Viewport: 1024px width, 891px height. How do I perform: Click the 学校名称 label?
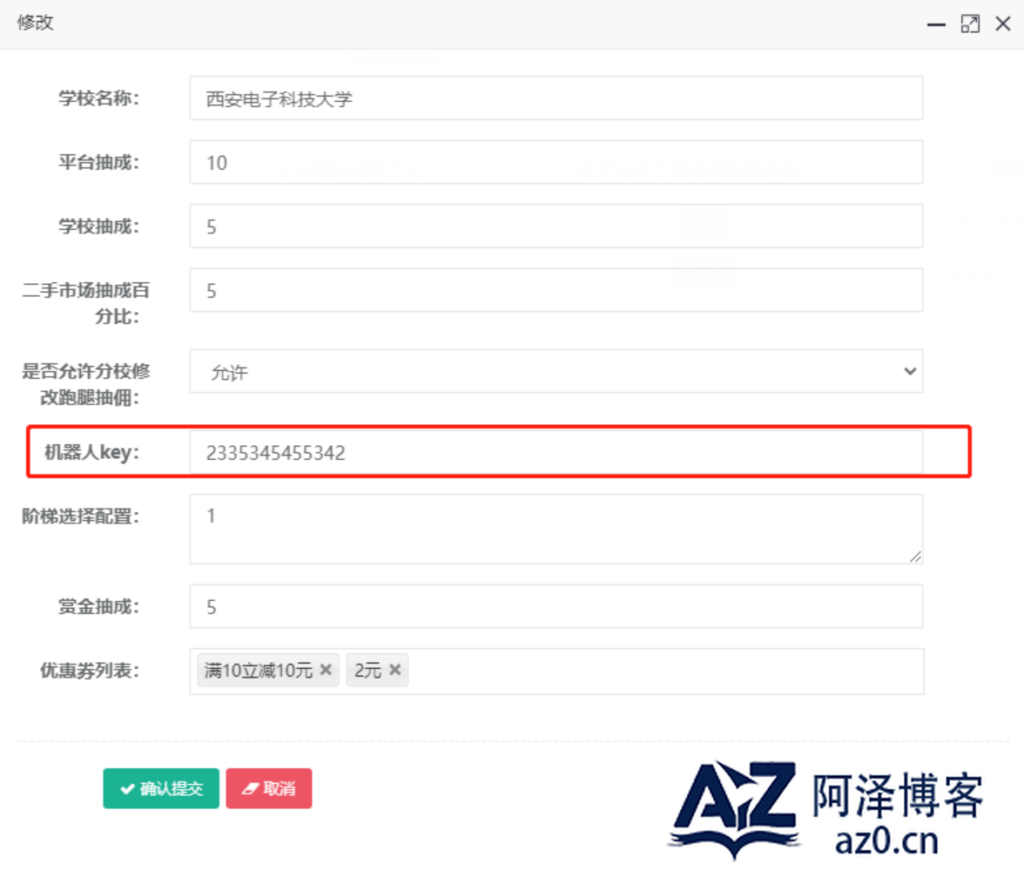99,98
